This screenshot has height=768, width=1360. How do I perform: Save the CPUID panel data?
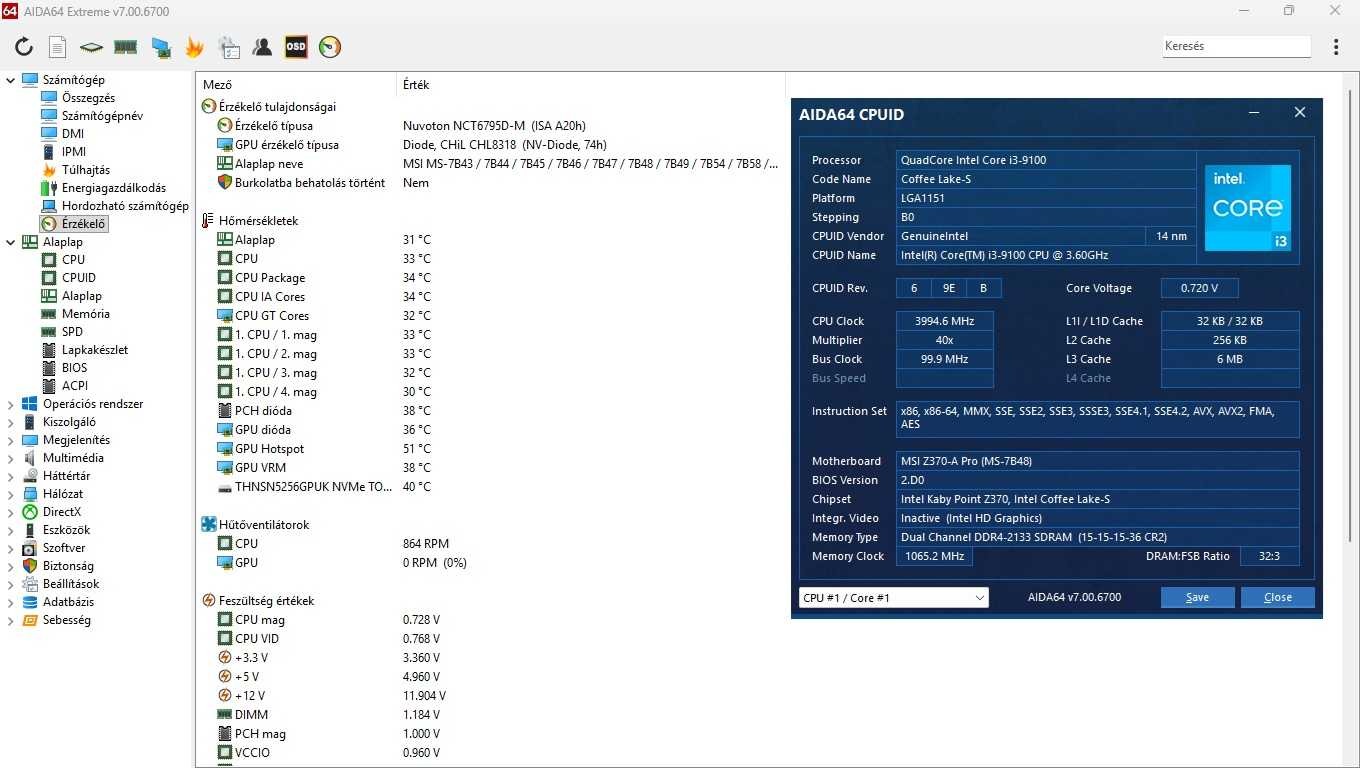pos(1197,597)
